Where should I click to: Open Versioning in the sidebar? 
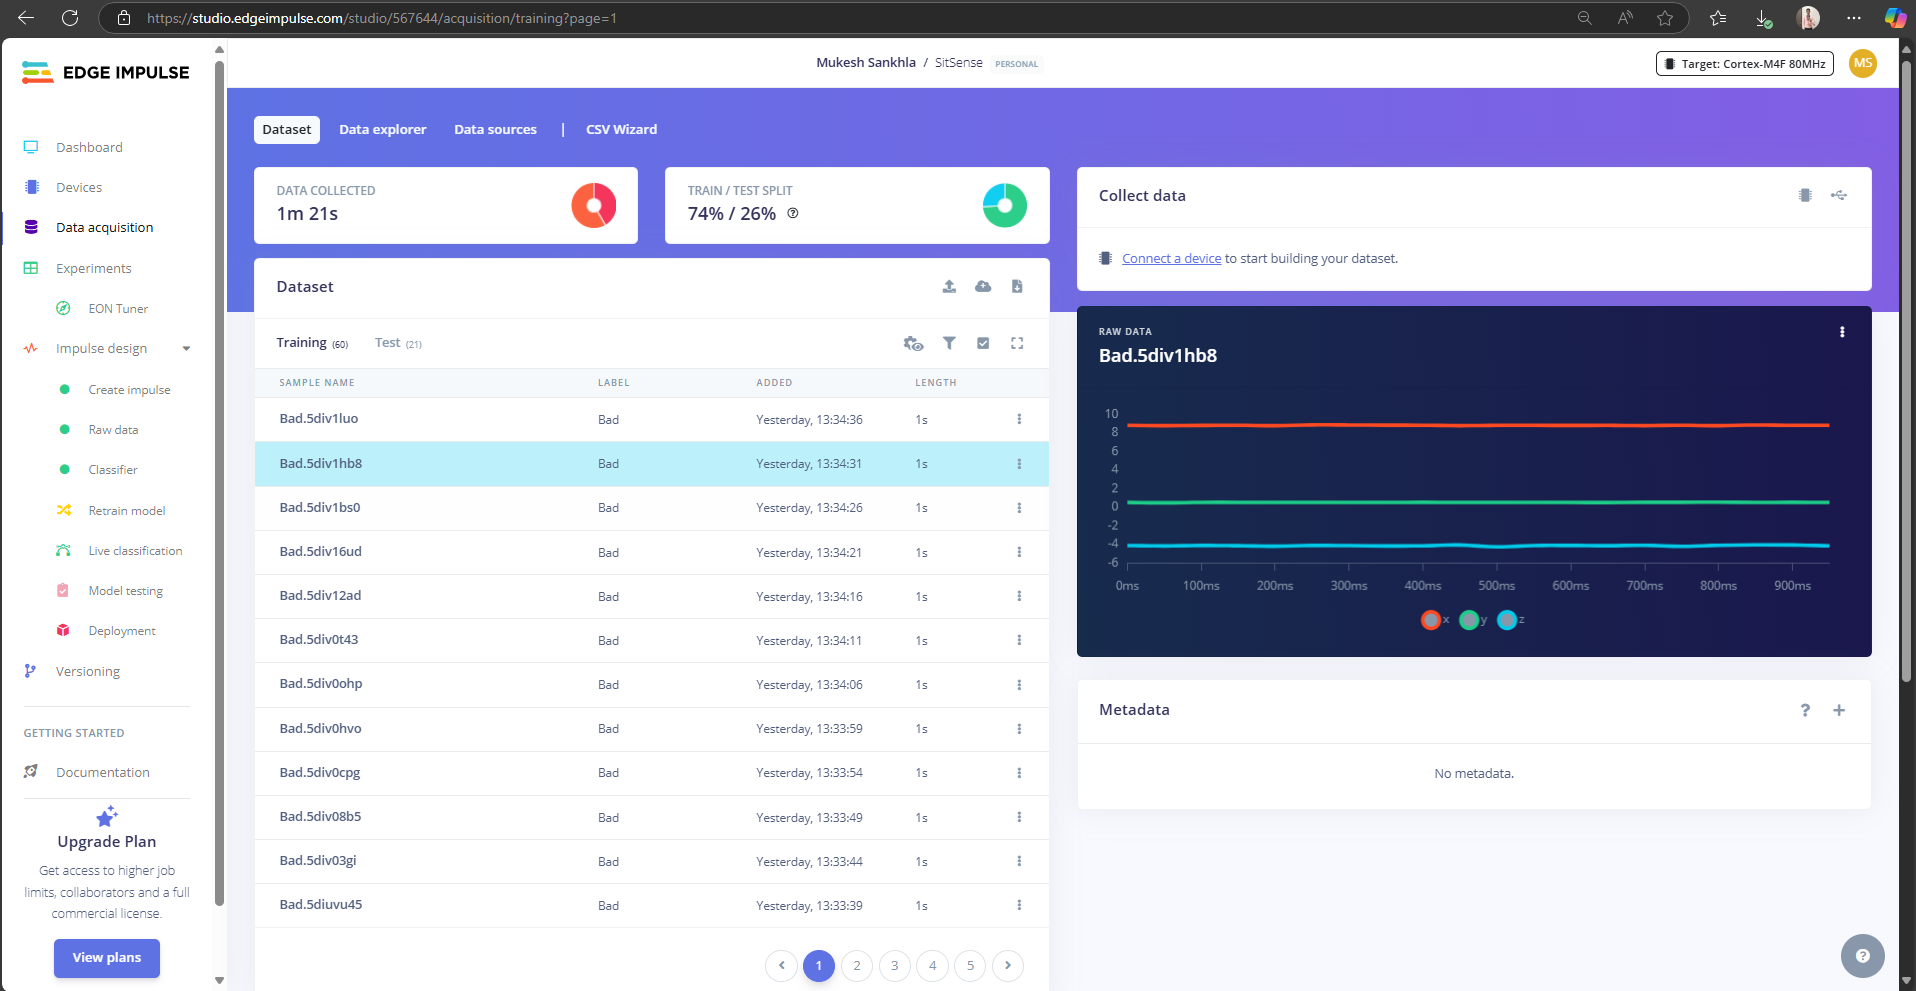tap(87, 671)
